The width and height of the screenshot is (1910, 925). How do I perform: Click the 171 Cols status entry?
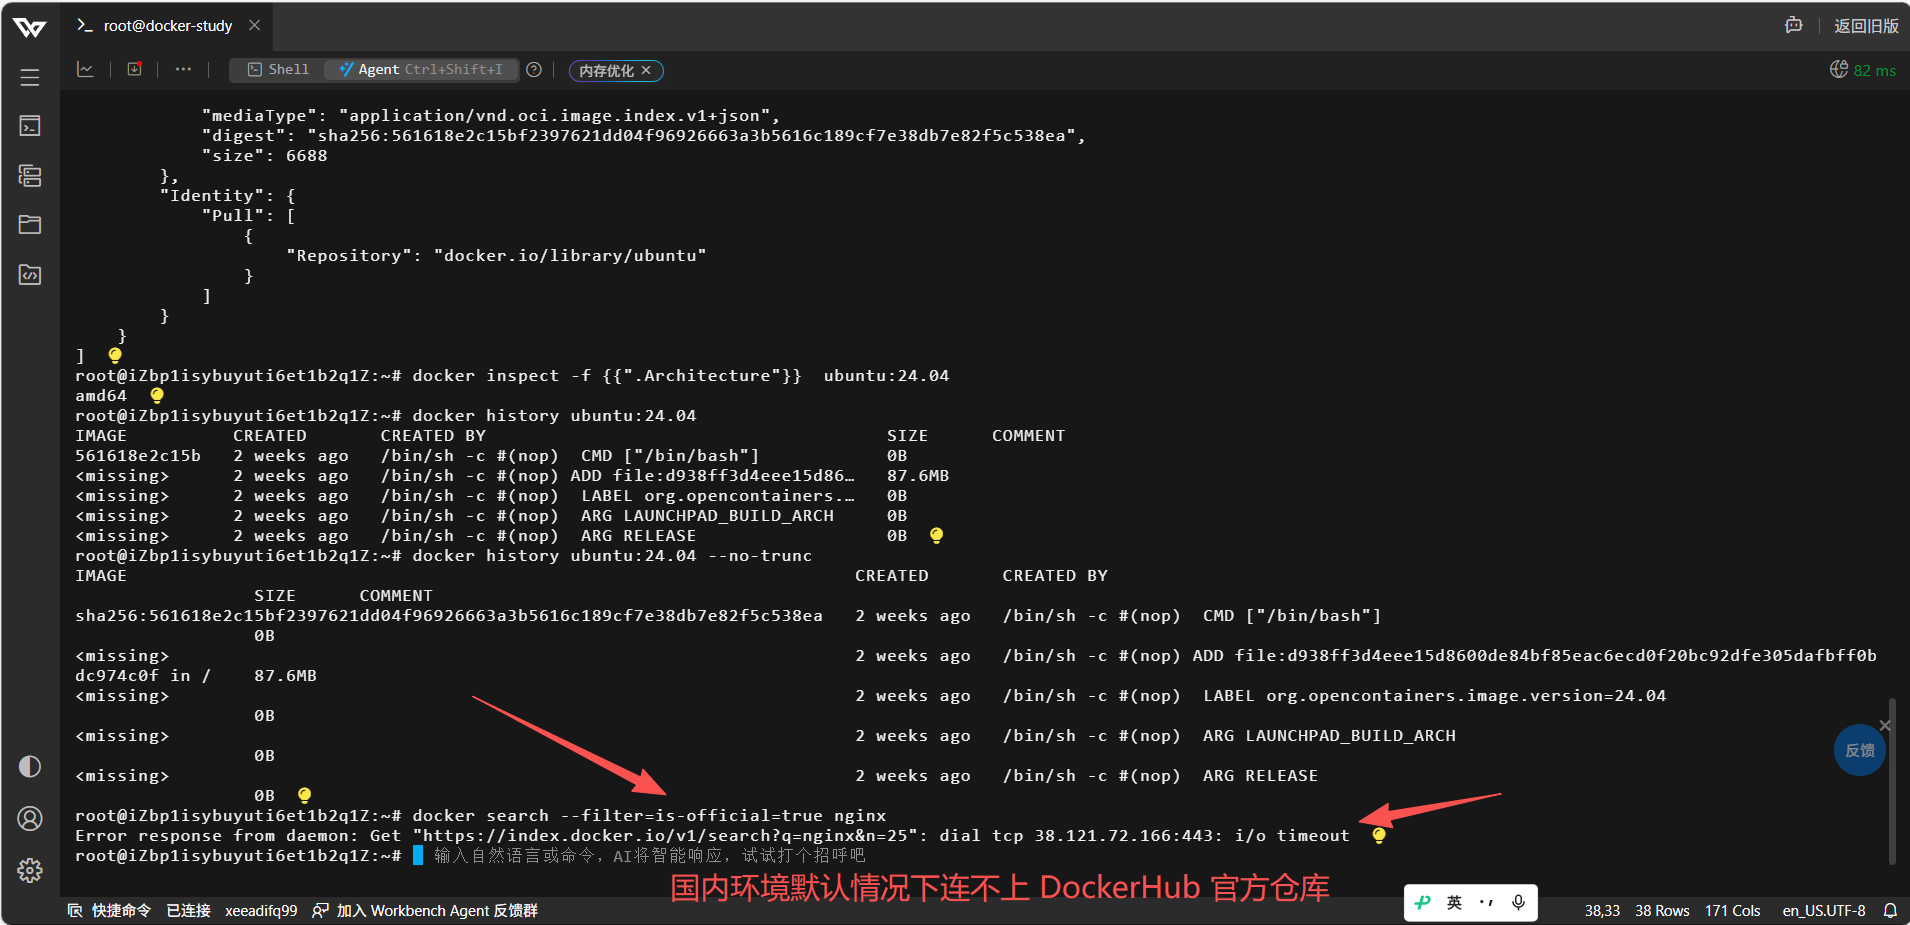click(1732, 910)
